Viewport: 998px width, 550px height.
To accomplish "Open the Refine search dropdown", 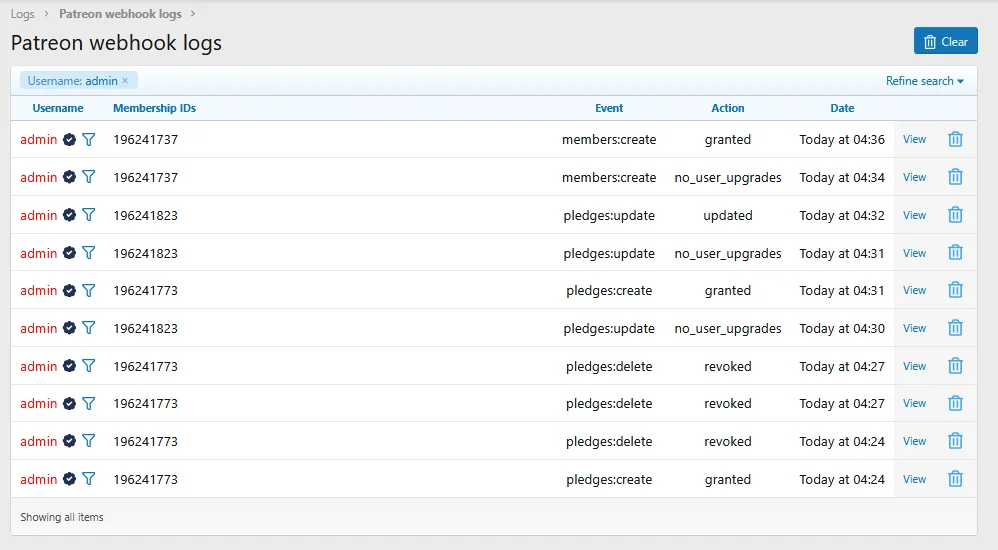I will point(925,81).
